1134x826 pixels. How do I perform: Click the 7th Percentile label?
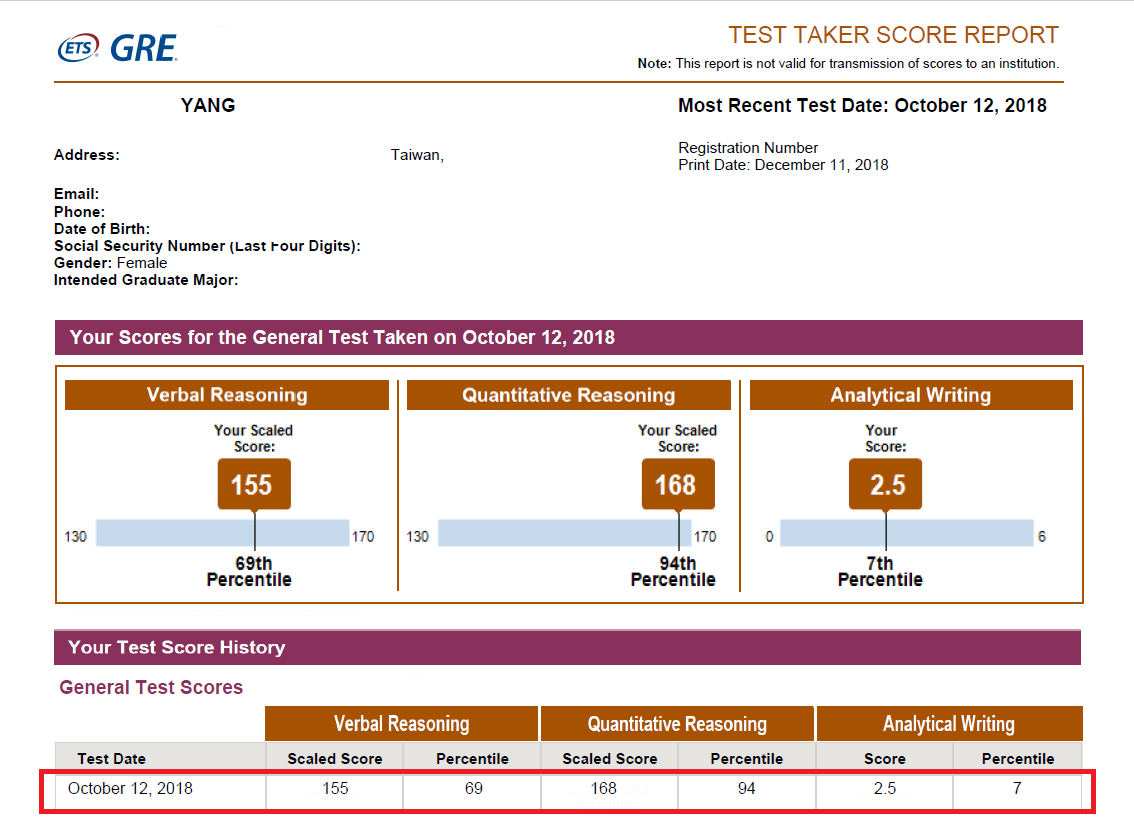coord(880,571)
